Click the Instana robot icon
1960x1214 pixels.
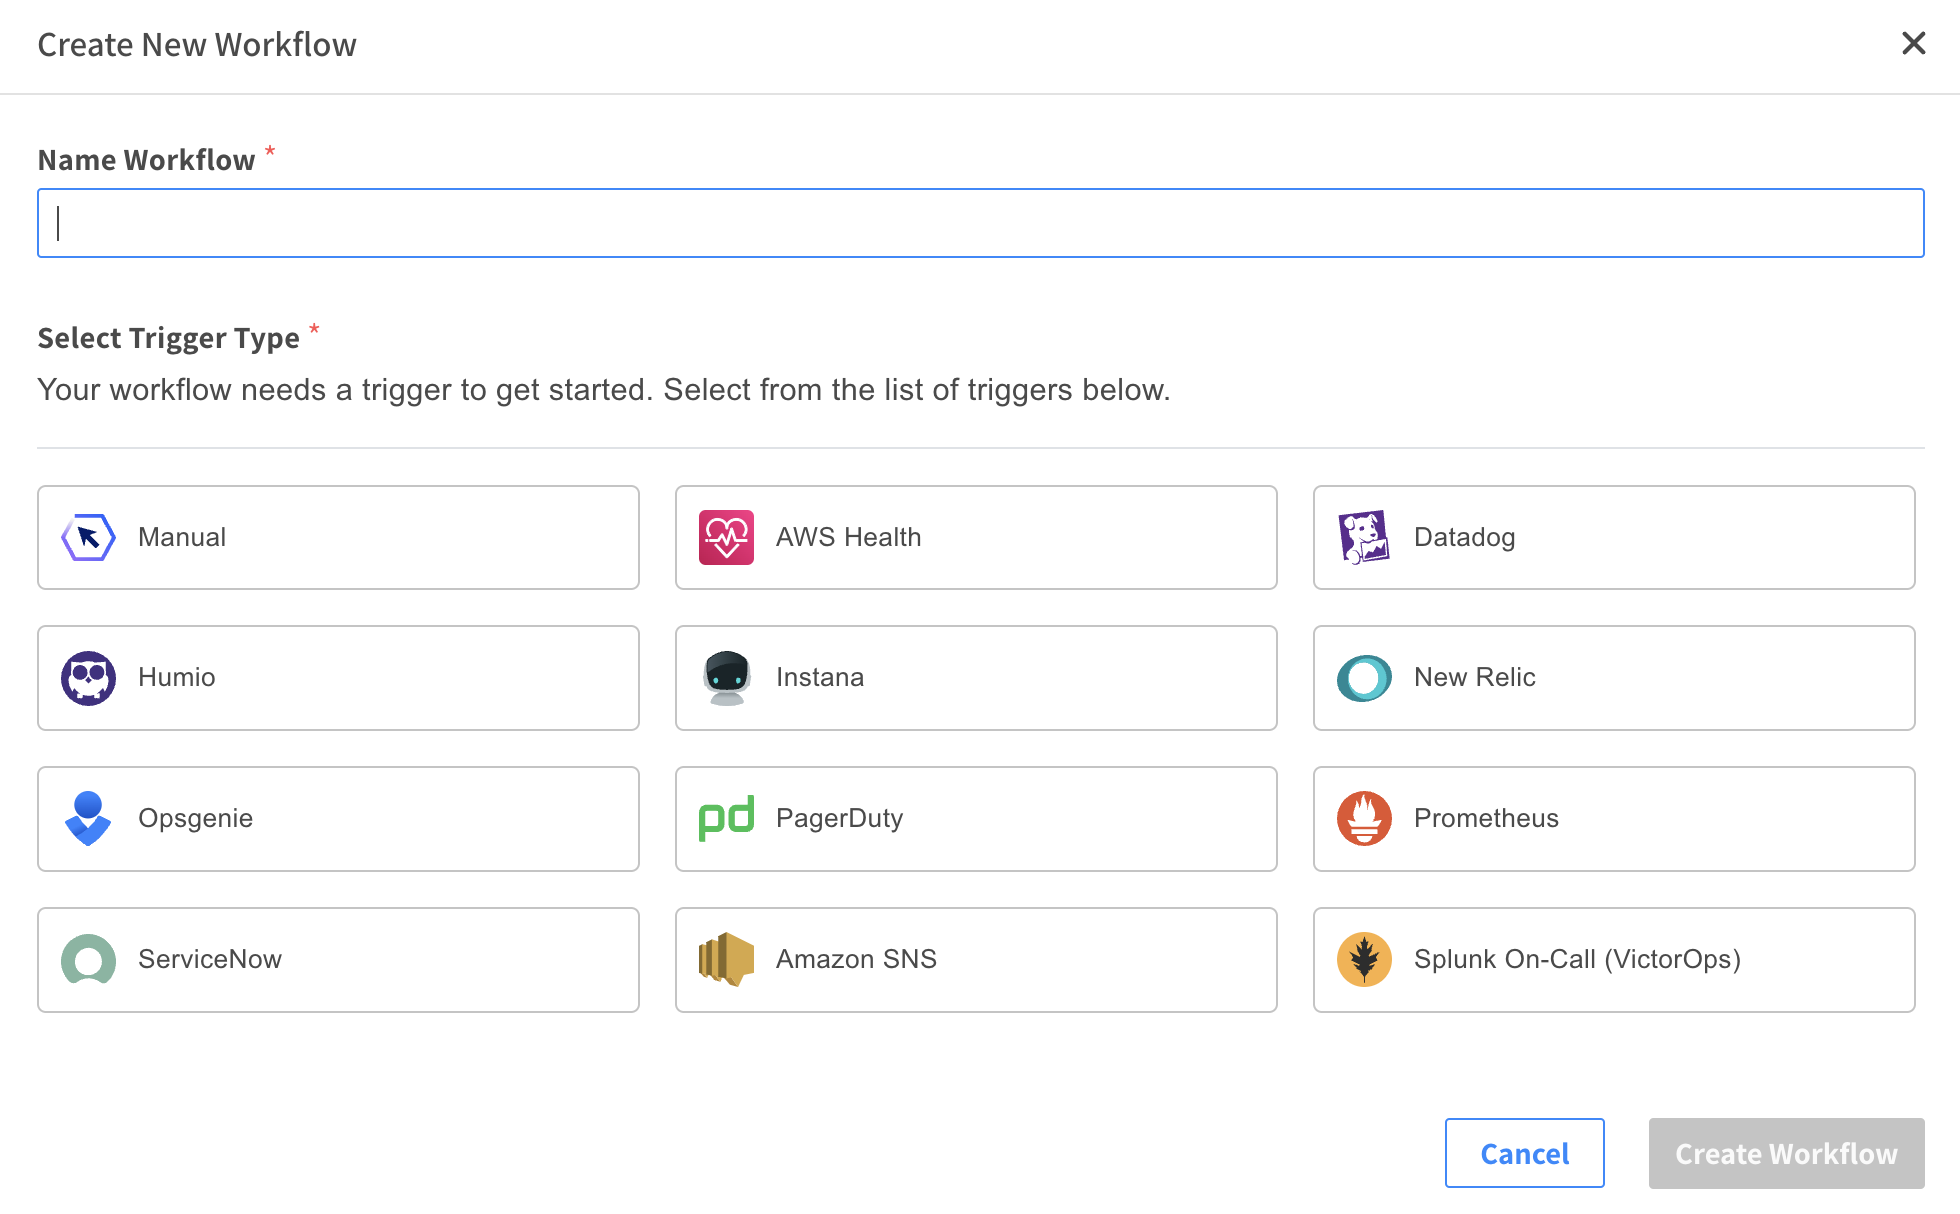click(726, 678)
